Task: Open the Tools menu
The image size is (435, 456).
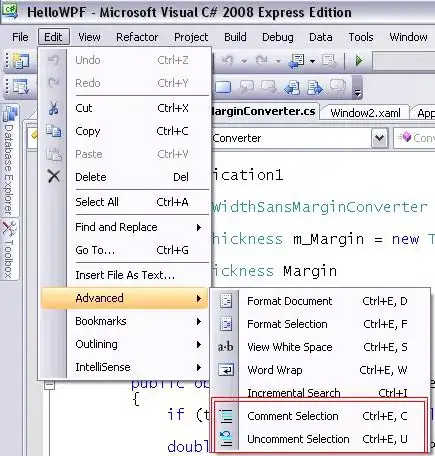Action: pos(361,37)
